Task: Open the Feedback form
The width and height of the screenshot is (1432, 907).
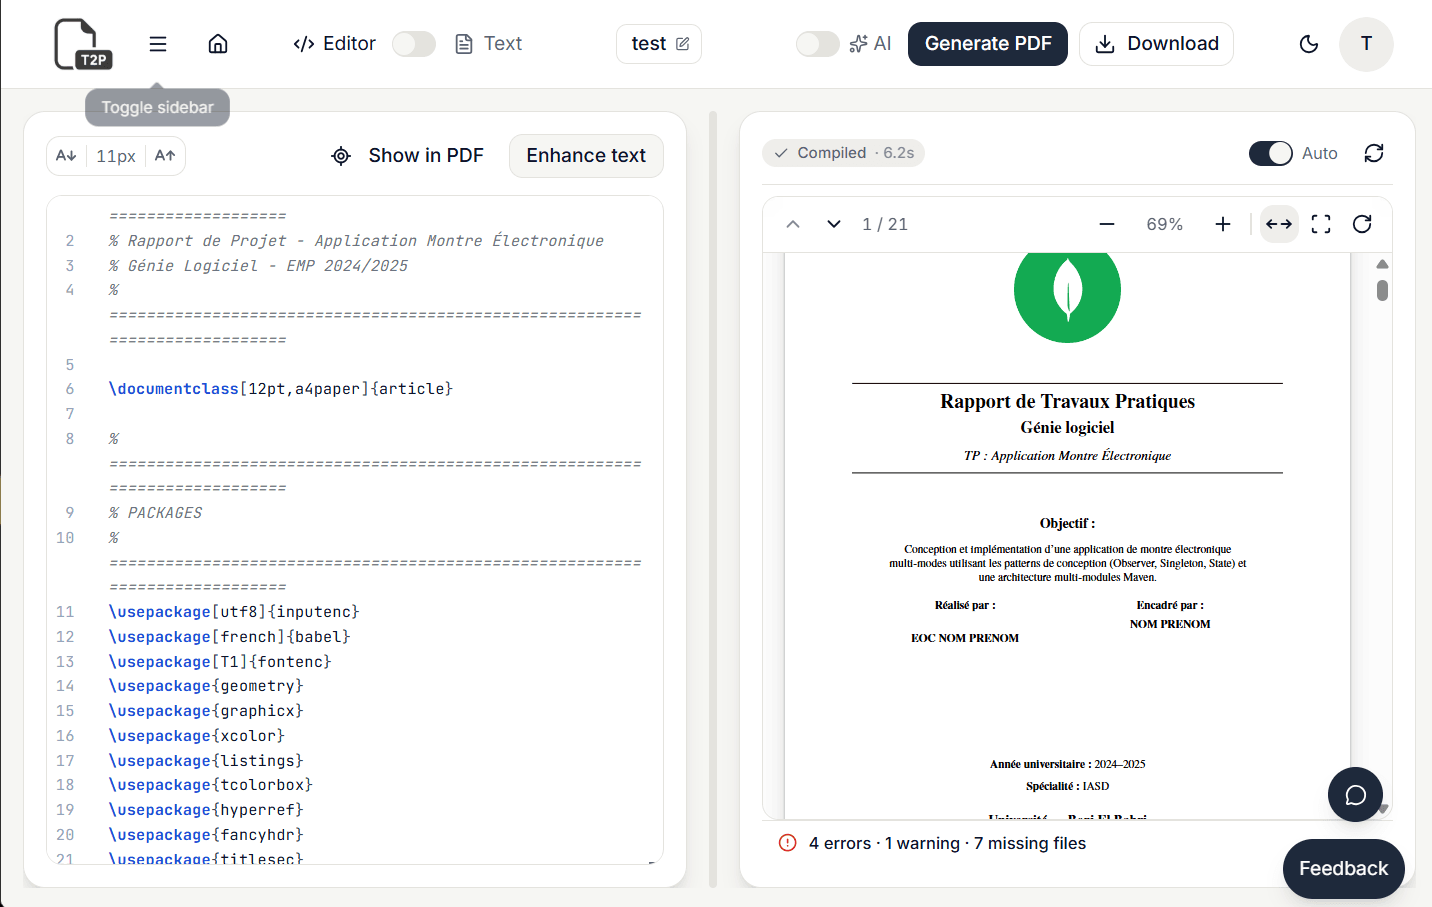Action: coord(1343,869)
